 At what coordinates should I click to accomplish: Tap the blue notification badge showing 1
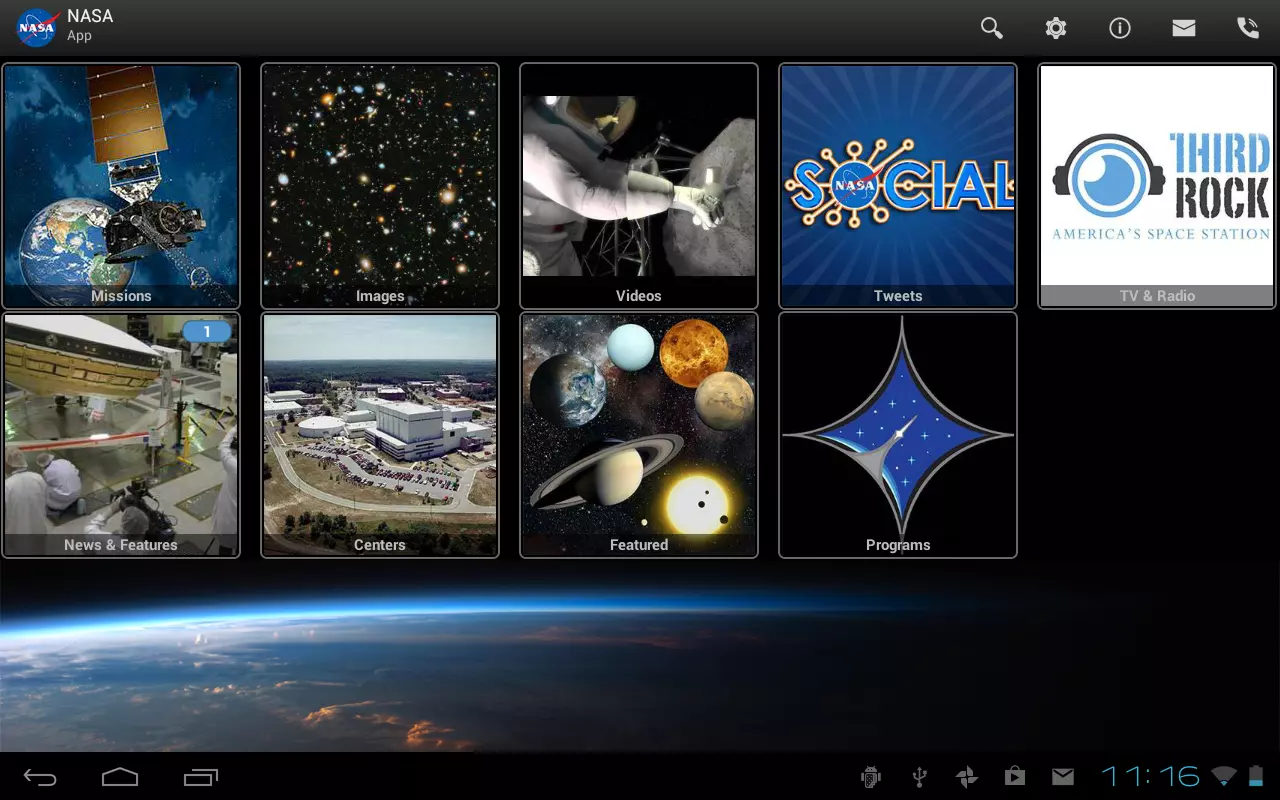point(207,332)
